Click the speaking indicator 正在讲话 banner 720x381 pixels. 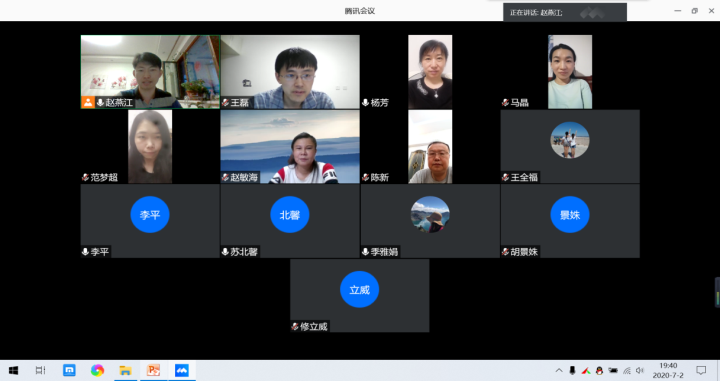565,12
